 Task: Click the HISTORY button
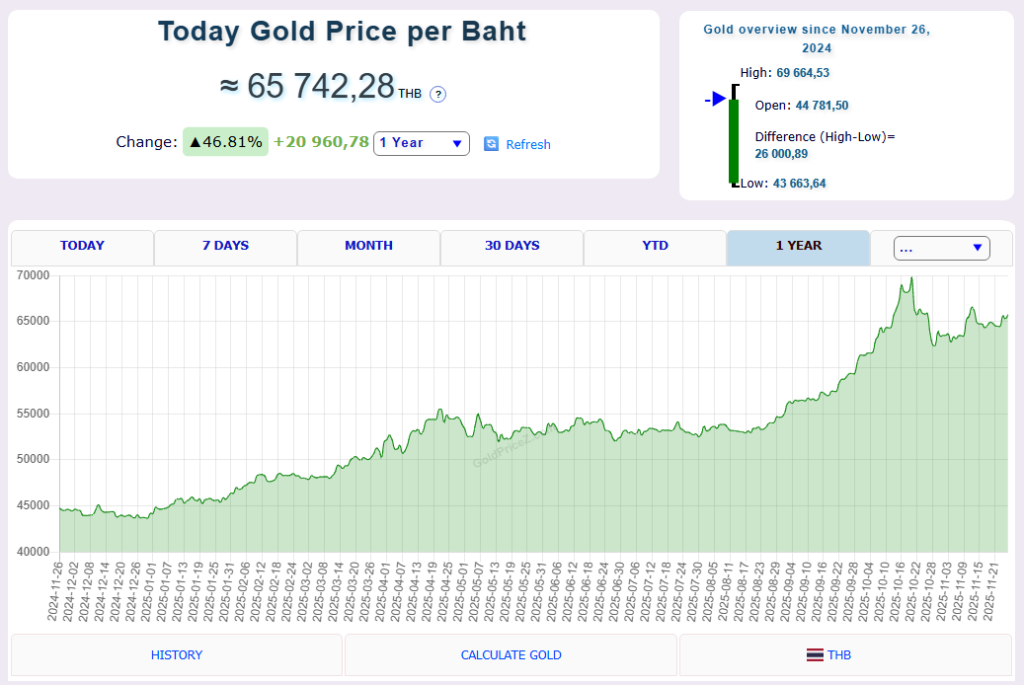176,655
